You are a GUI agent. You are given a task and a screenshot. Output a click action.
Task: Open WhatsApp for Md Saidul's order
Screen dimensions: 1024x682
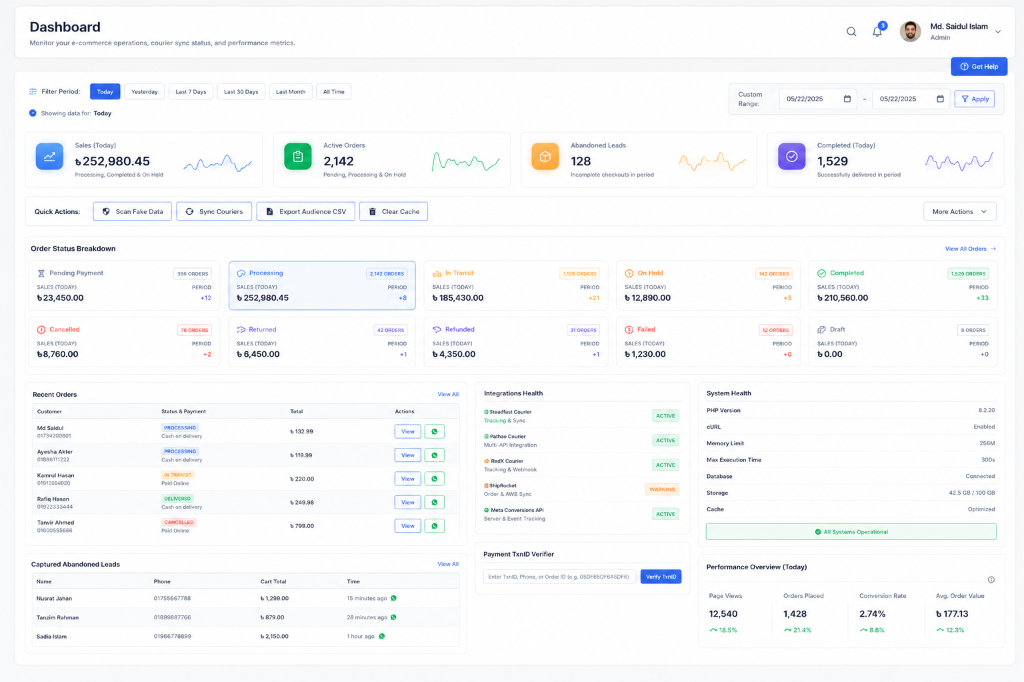pos(434,432)
